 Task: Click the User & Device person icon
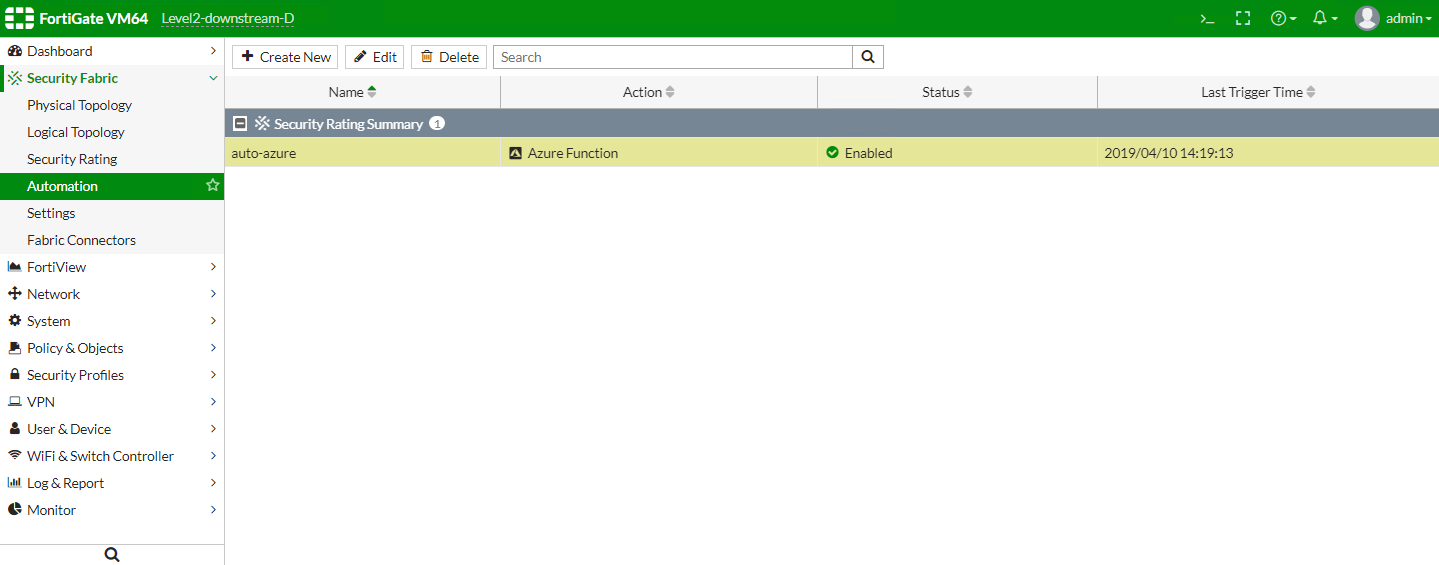point(15,429)
